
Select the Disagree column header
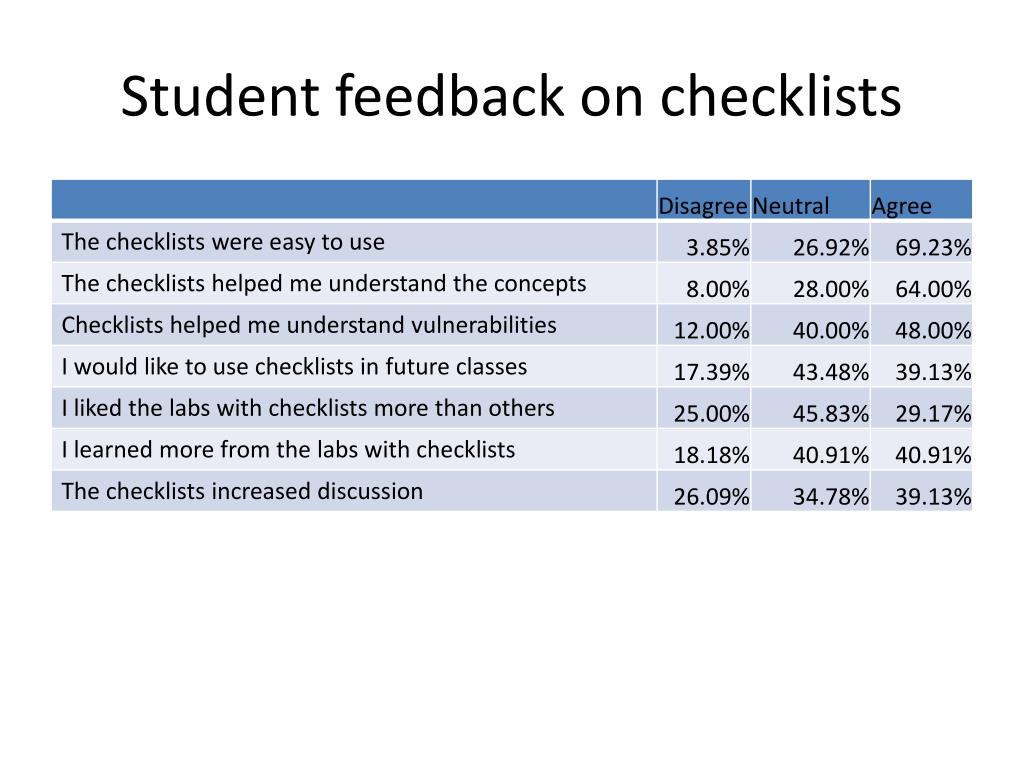(x=703, y=200)
